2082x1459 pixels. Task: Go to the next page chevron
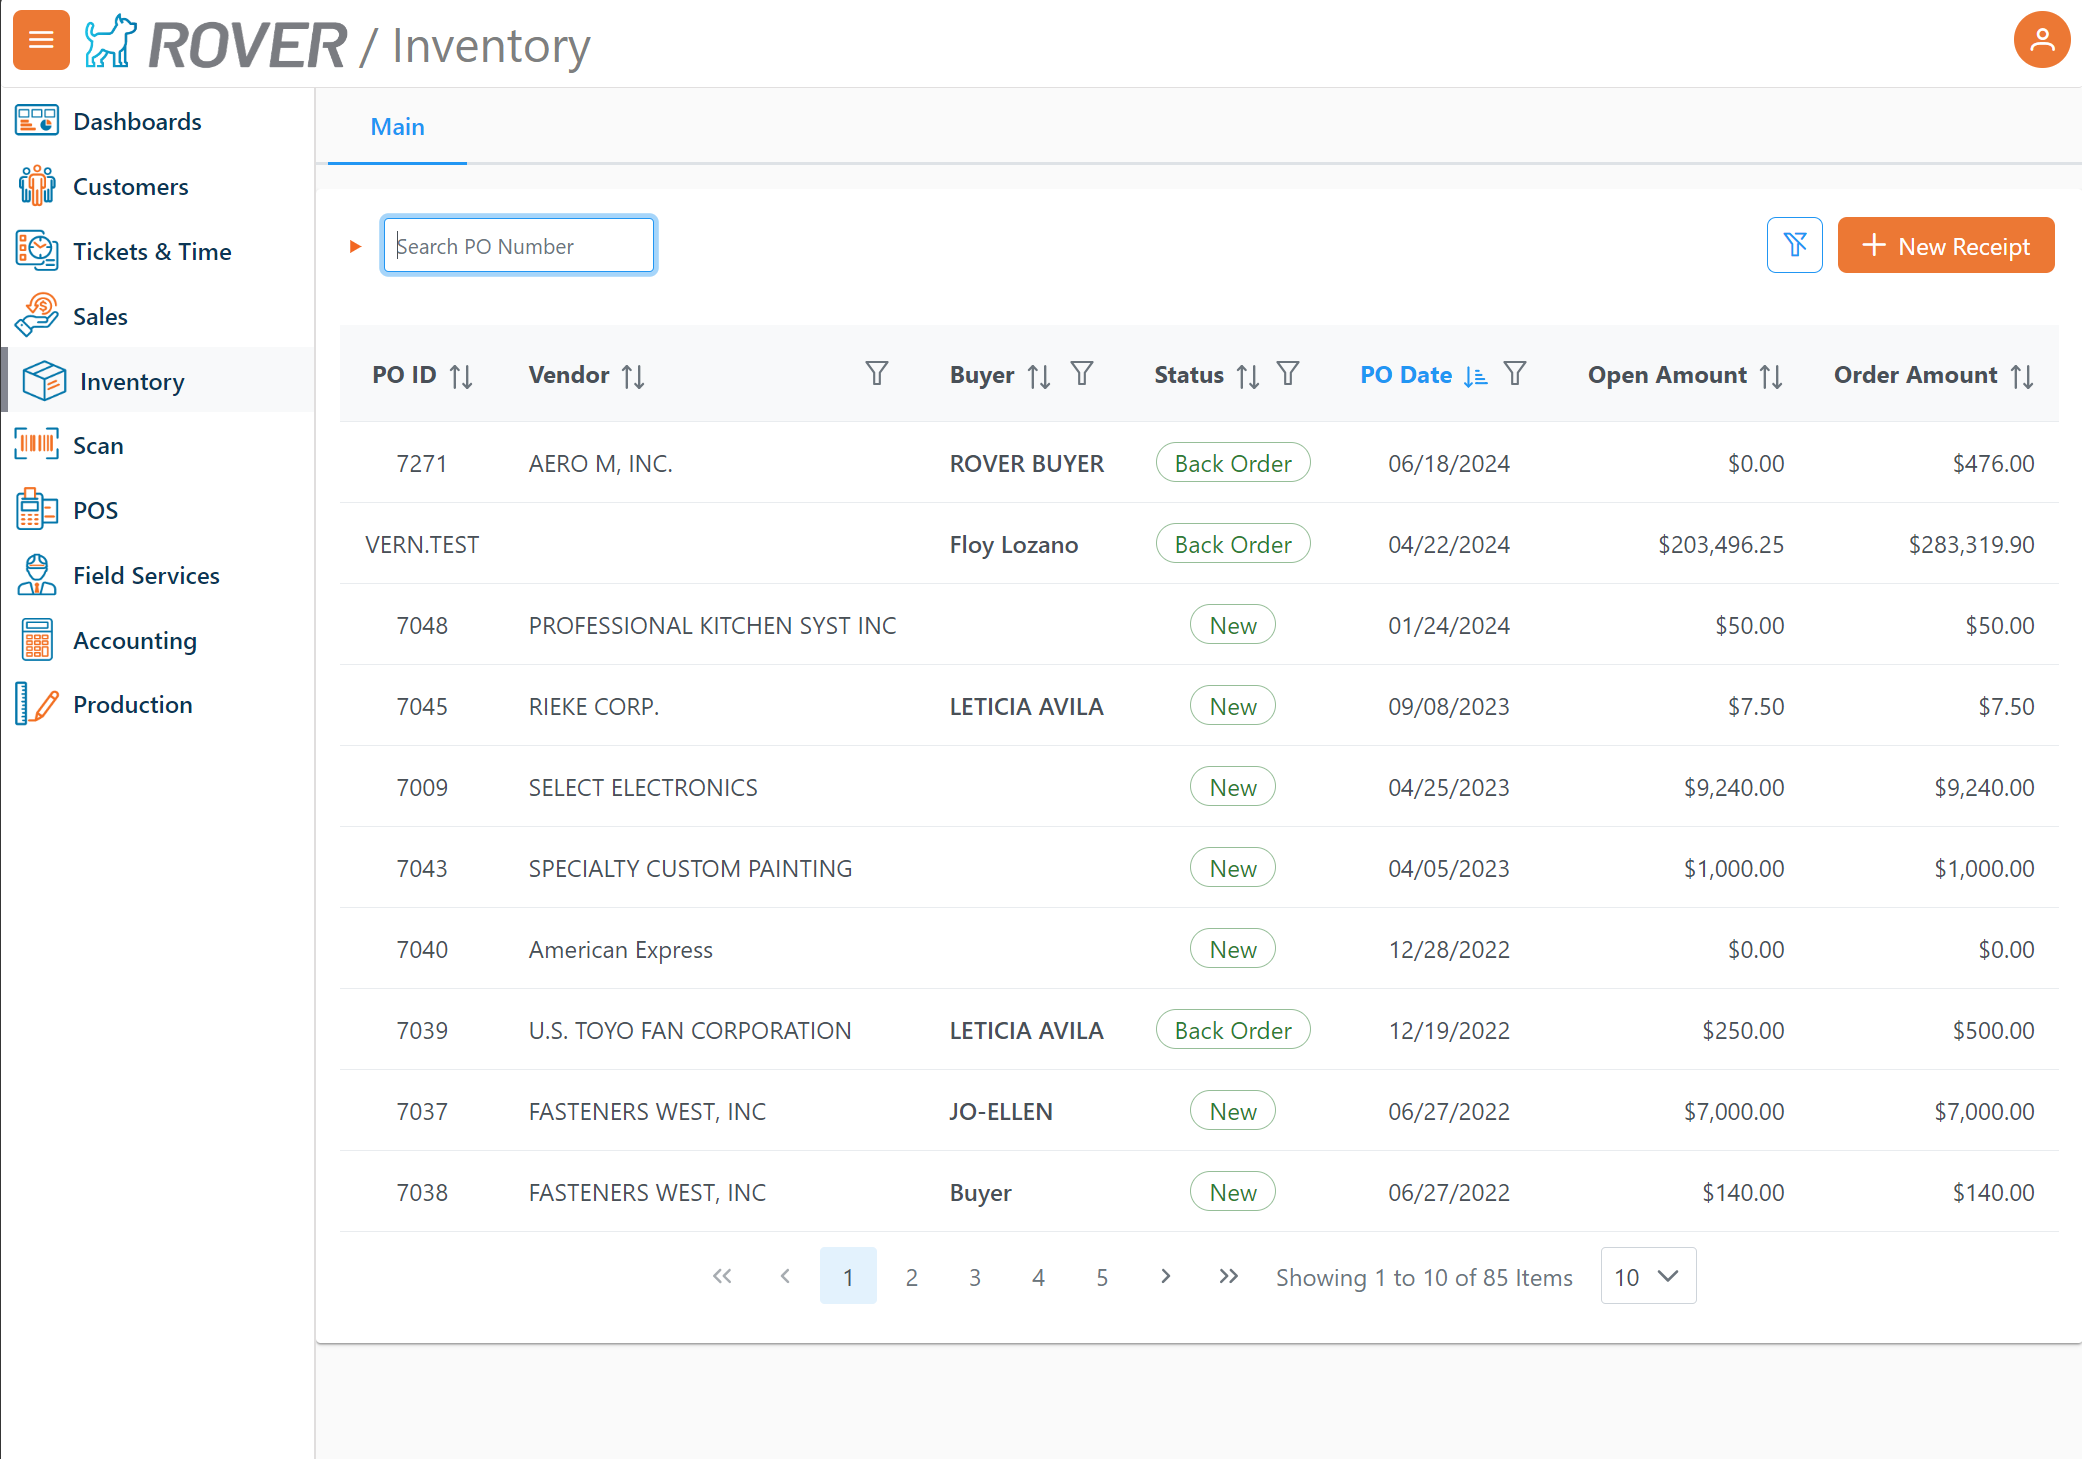coord(1165,1276)
